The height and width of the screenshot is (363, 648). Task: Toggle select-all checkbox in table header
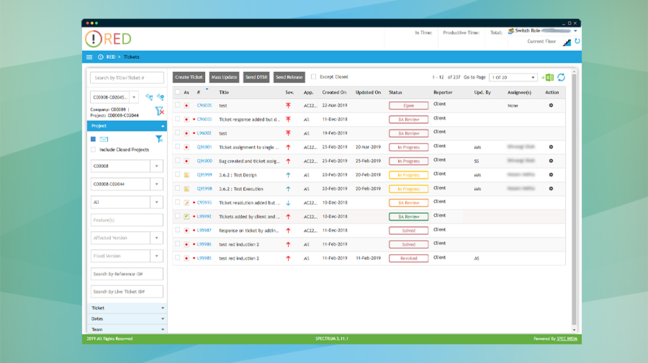click(x=178, y=92)
